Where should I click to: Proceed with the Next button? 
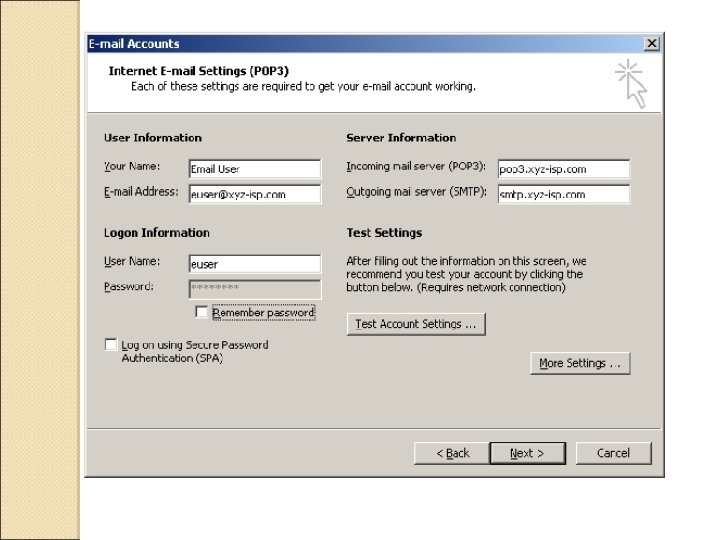pos(527,453)
